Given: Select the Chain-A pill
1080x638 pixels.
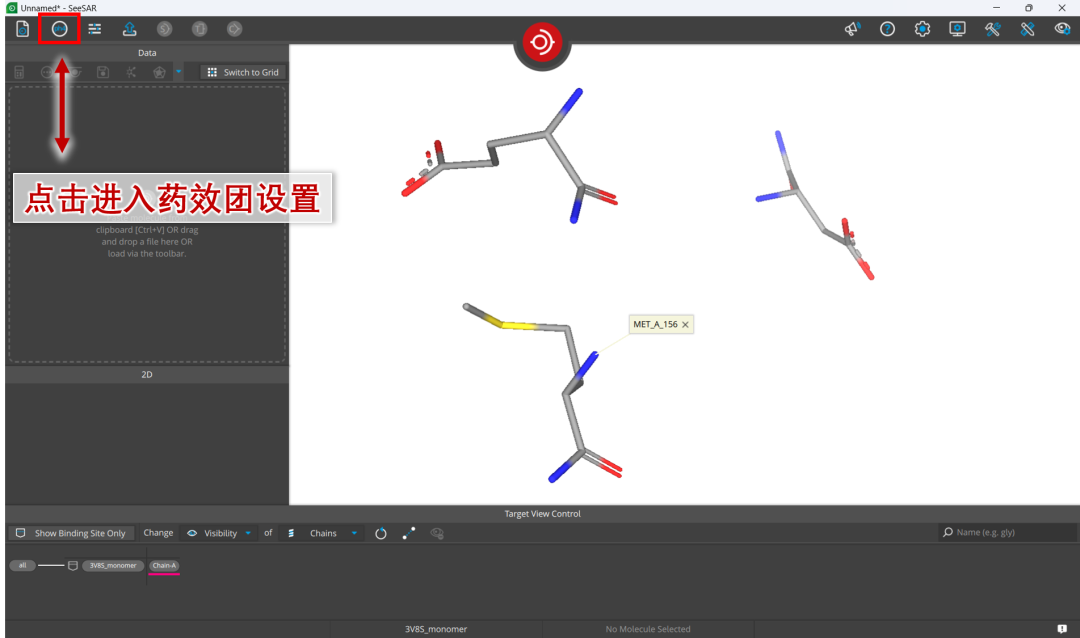Looking at the screenshot, I should coord(164,566).
